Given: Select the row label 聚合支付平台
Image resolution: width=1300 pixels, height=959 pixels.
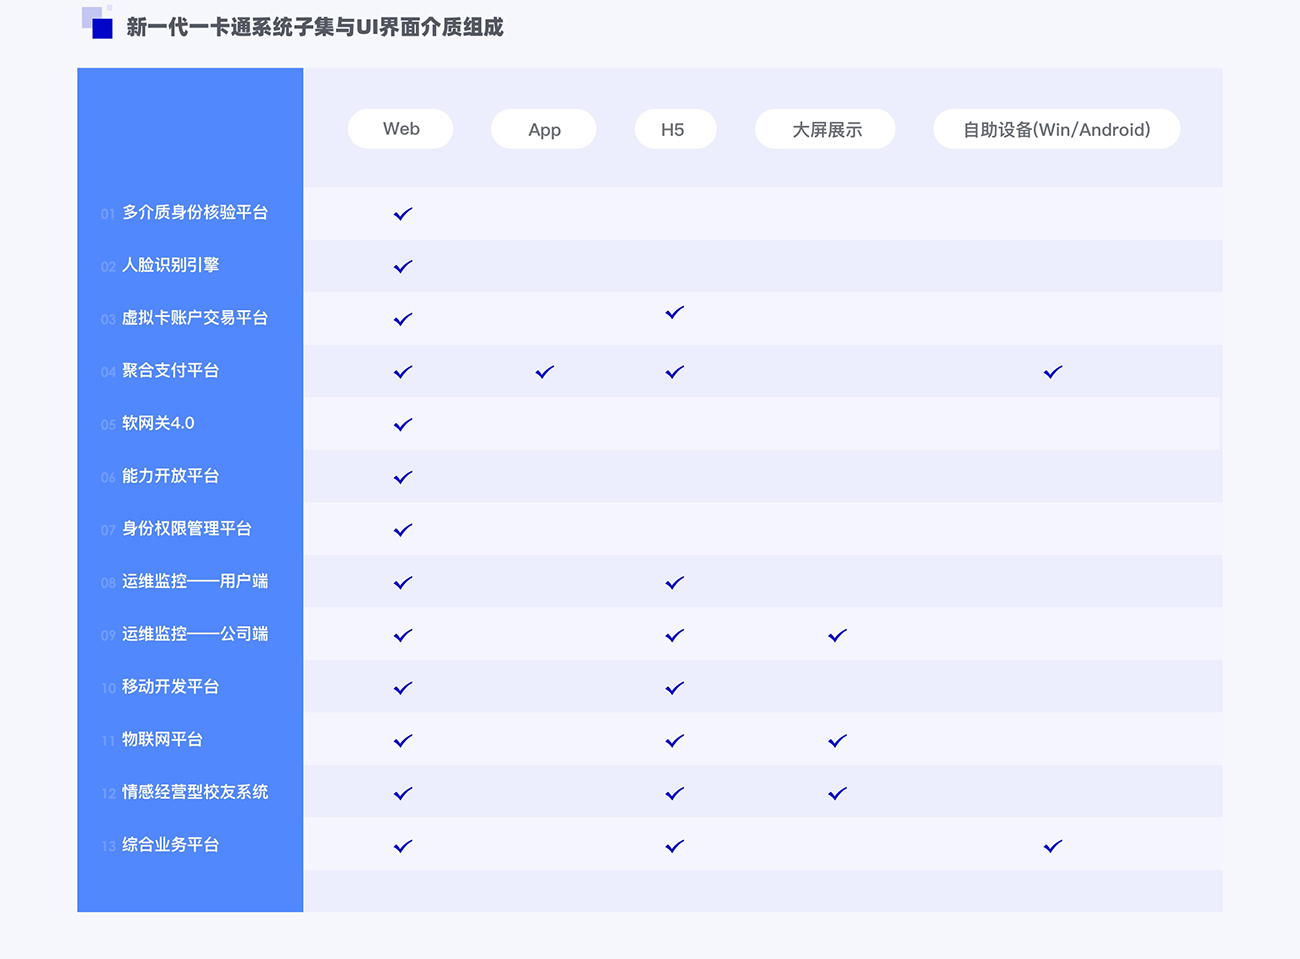Looking at the screenshot, I should coord(170,370).
